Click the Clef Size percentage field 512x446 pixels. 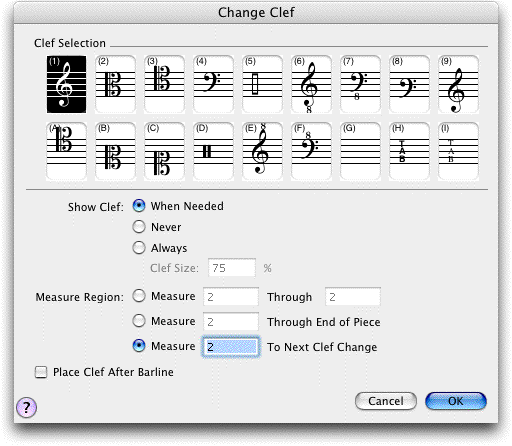(x=232, y=268)
